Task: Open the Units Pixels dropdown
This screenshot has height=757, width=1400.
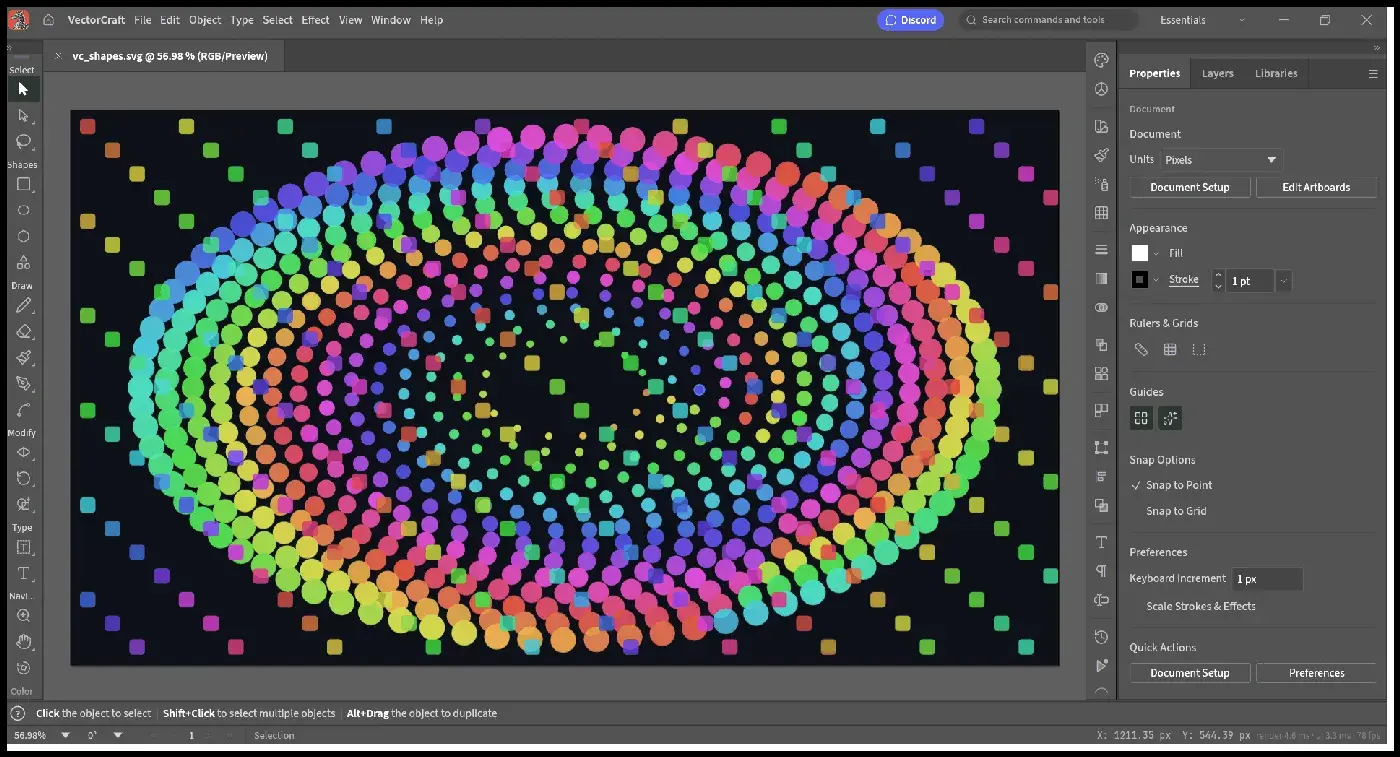Action: [1221, 160]
